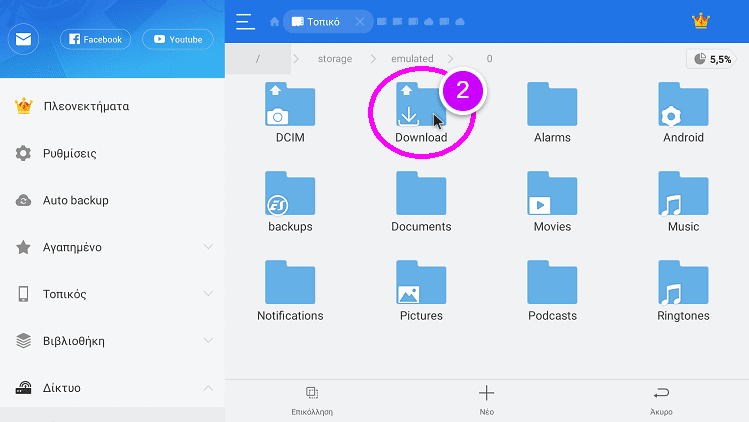Open the backups folder
Viewport: 749px width, 422px height.
(290, 201)
